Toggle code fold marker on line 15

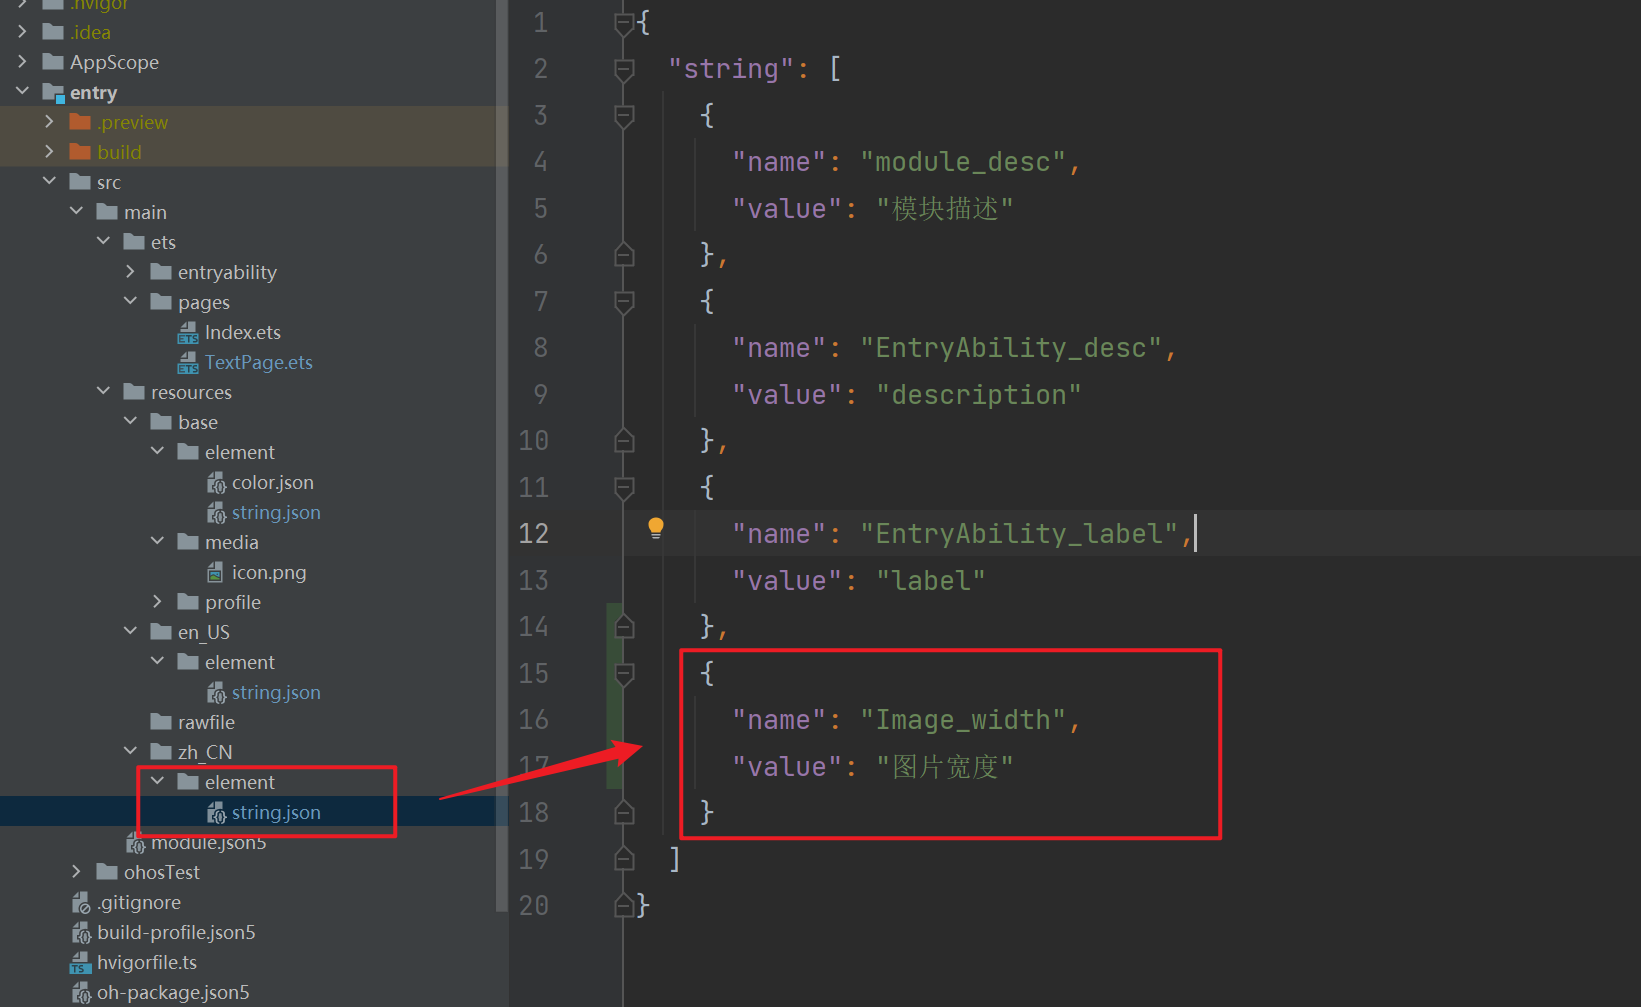click(624, 673)
